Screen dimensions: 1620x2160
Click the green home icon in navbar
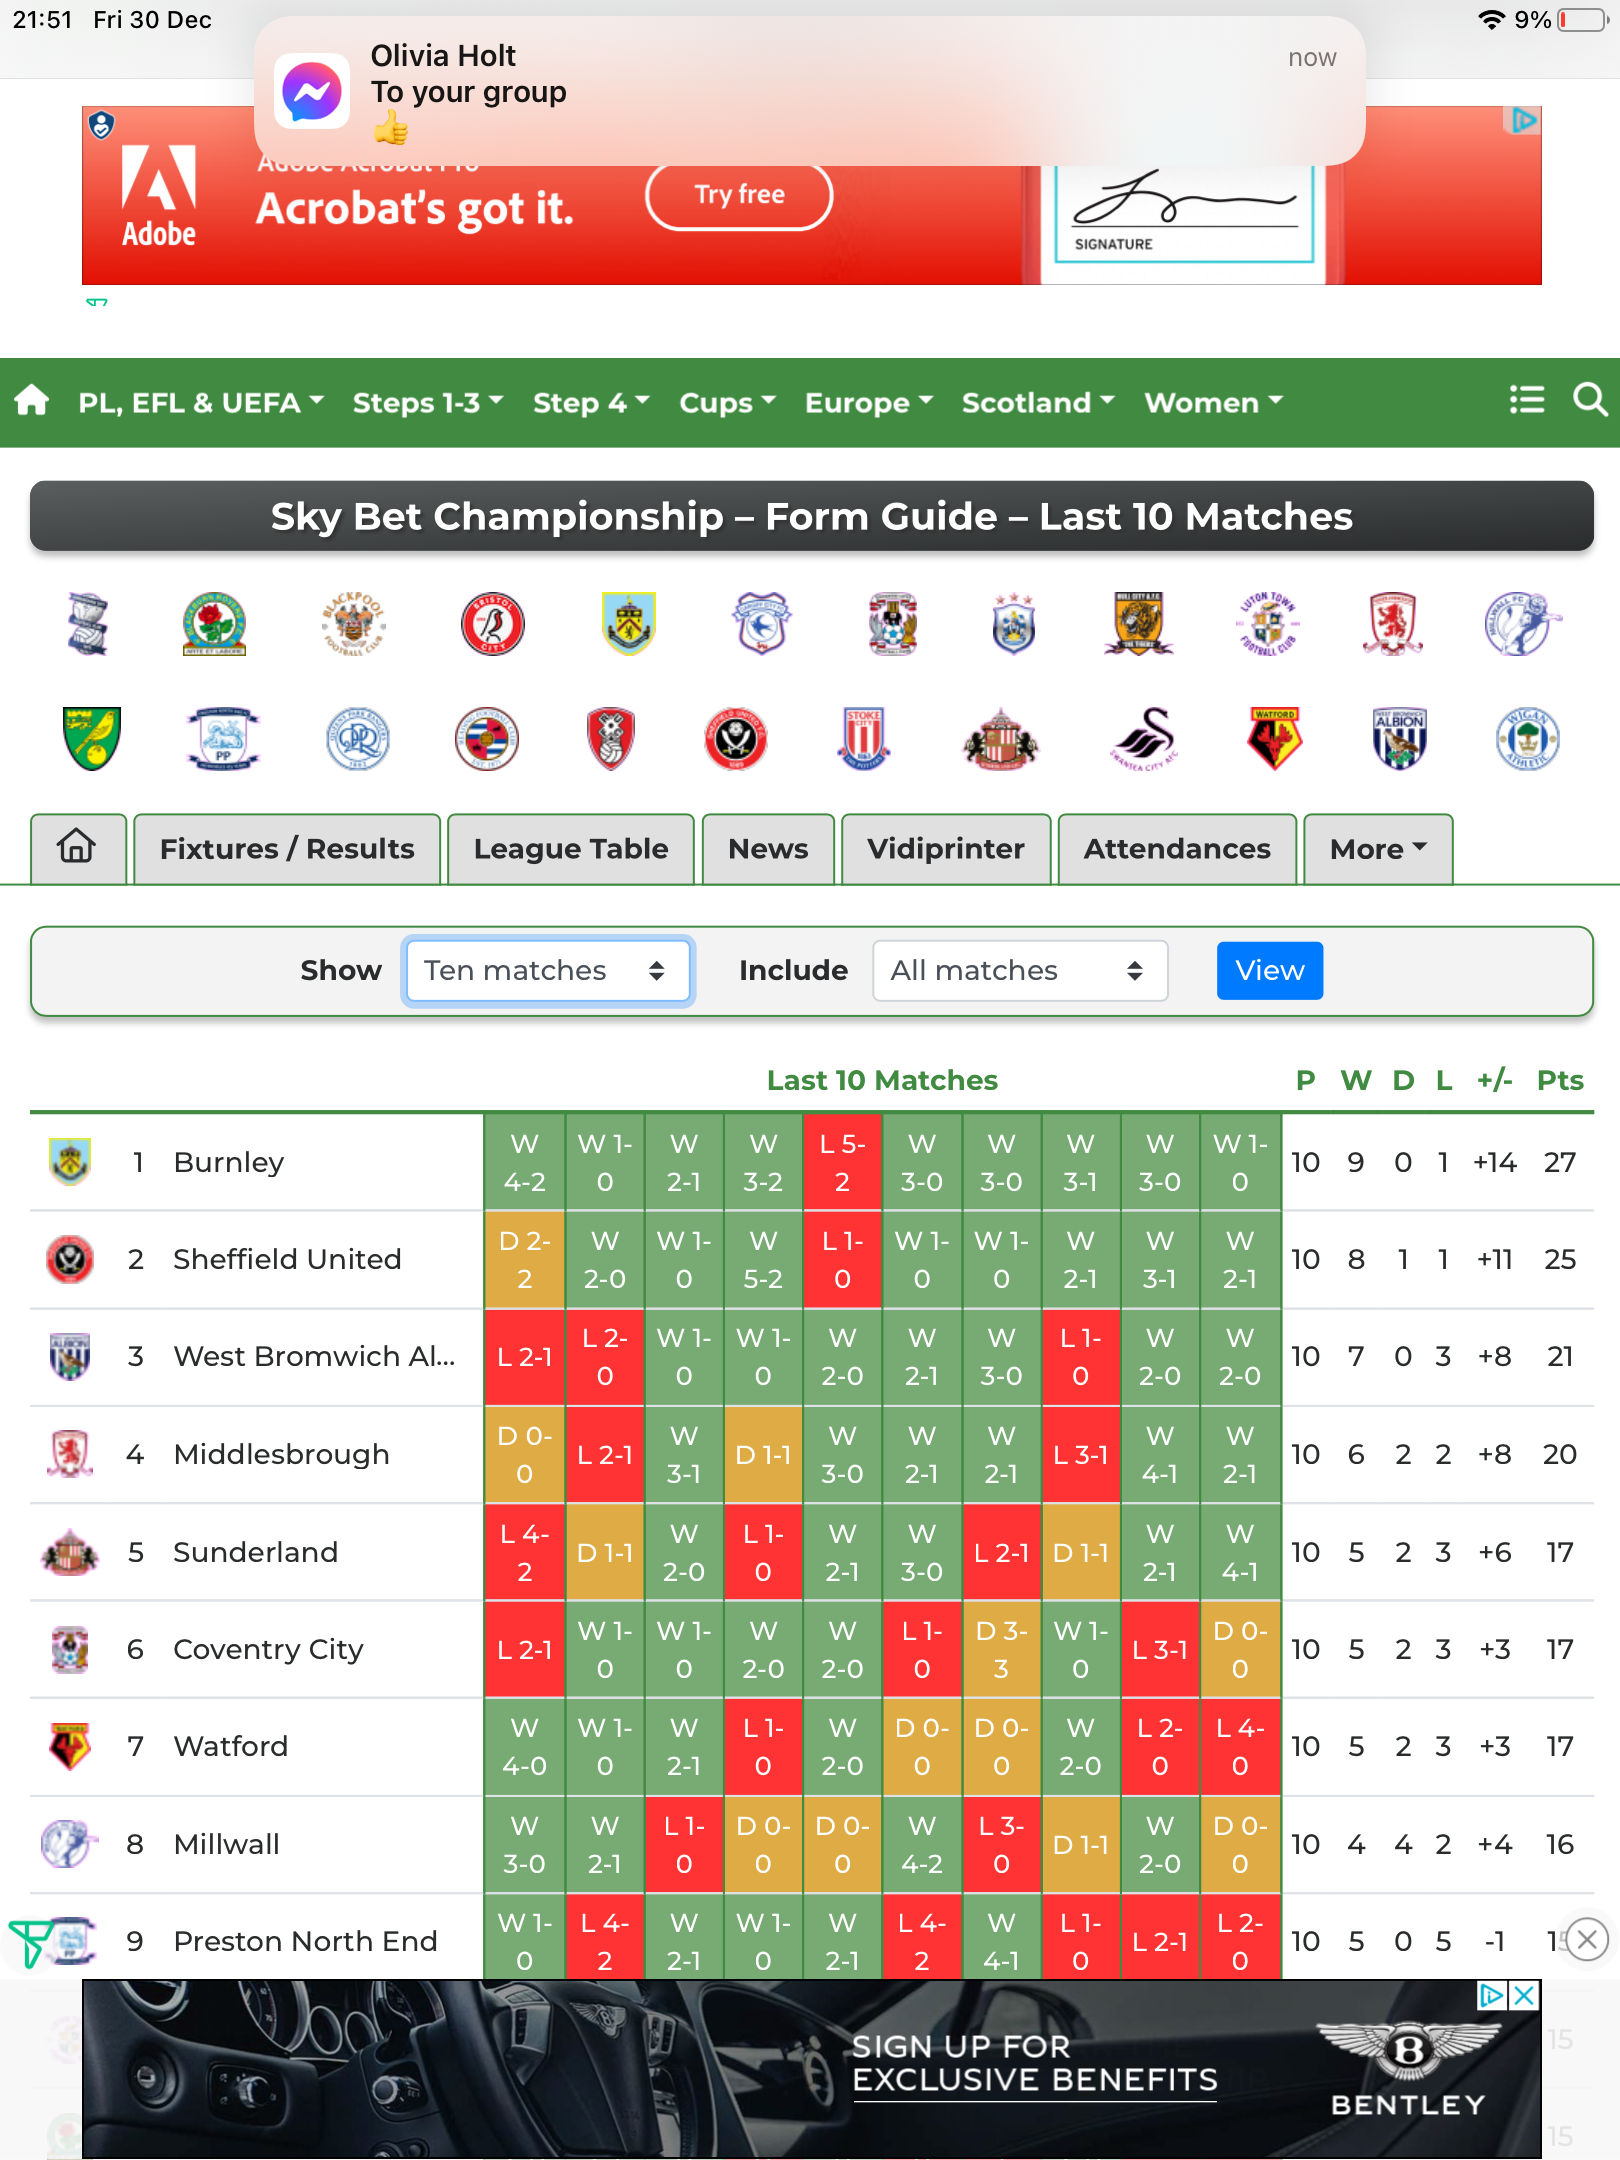(x=32, y=401)
